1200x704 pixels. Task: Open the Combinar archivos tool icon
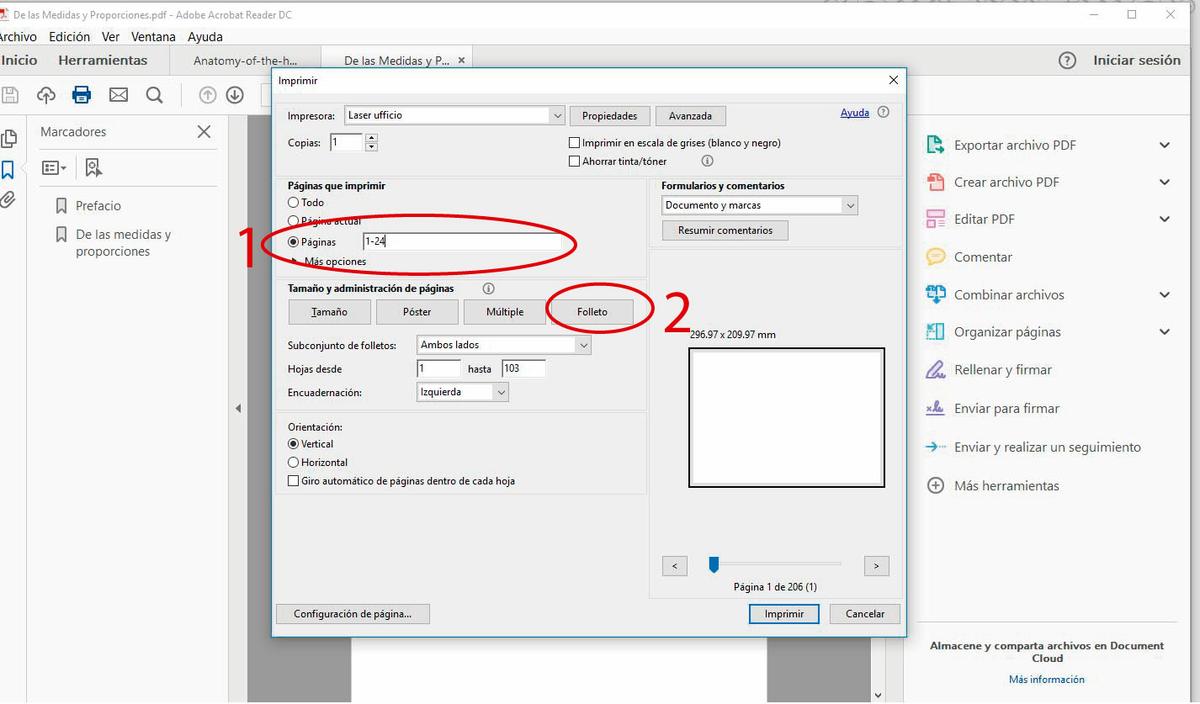pos(935,294)
